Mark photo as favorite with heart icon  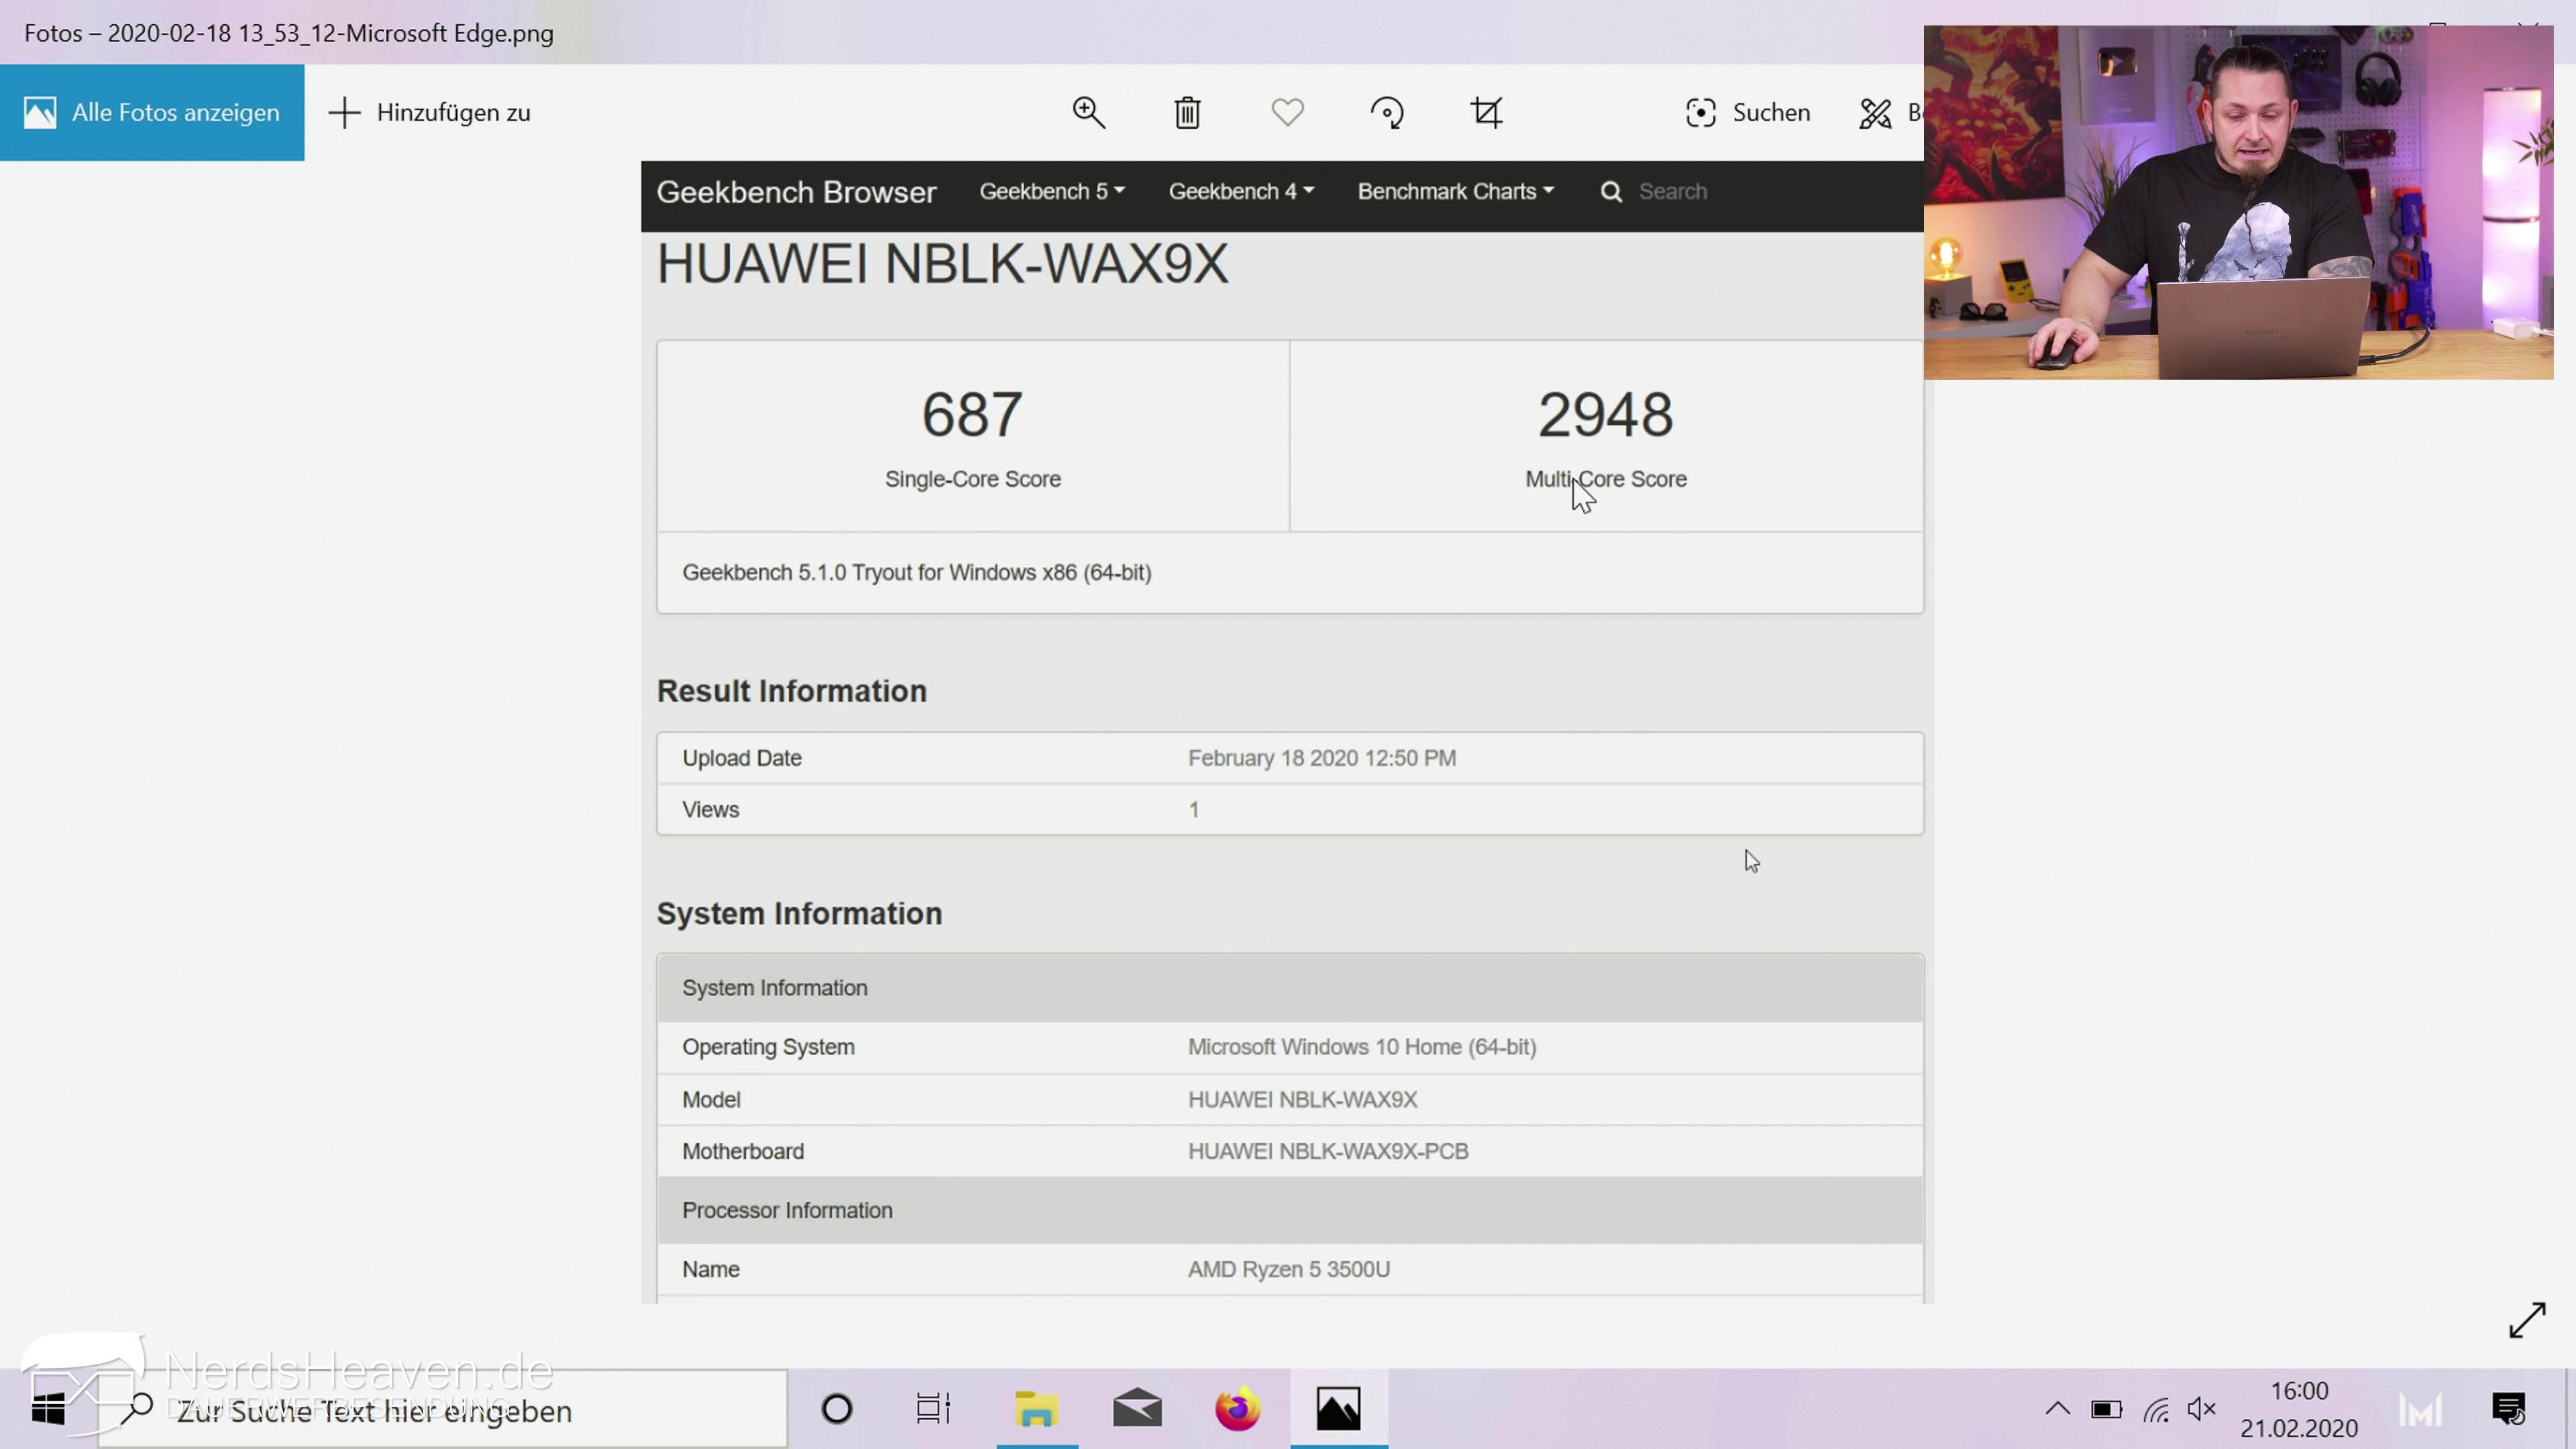(x=1287, y=112)
